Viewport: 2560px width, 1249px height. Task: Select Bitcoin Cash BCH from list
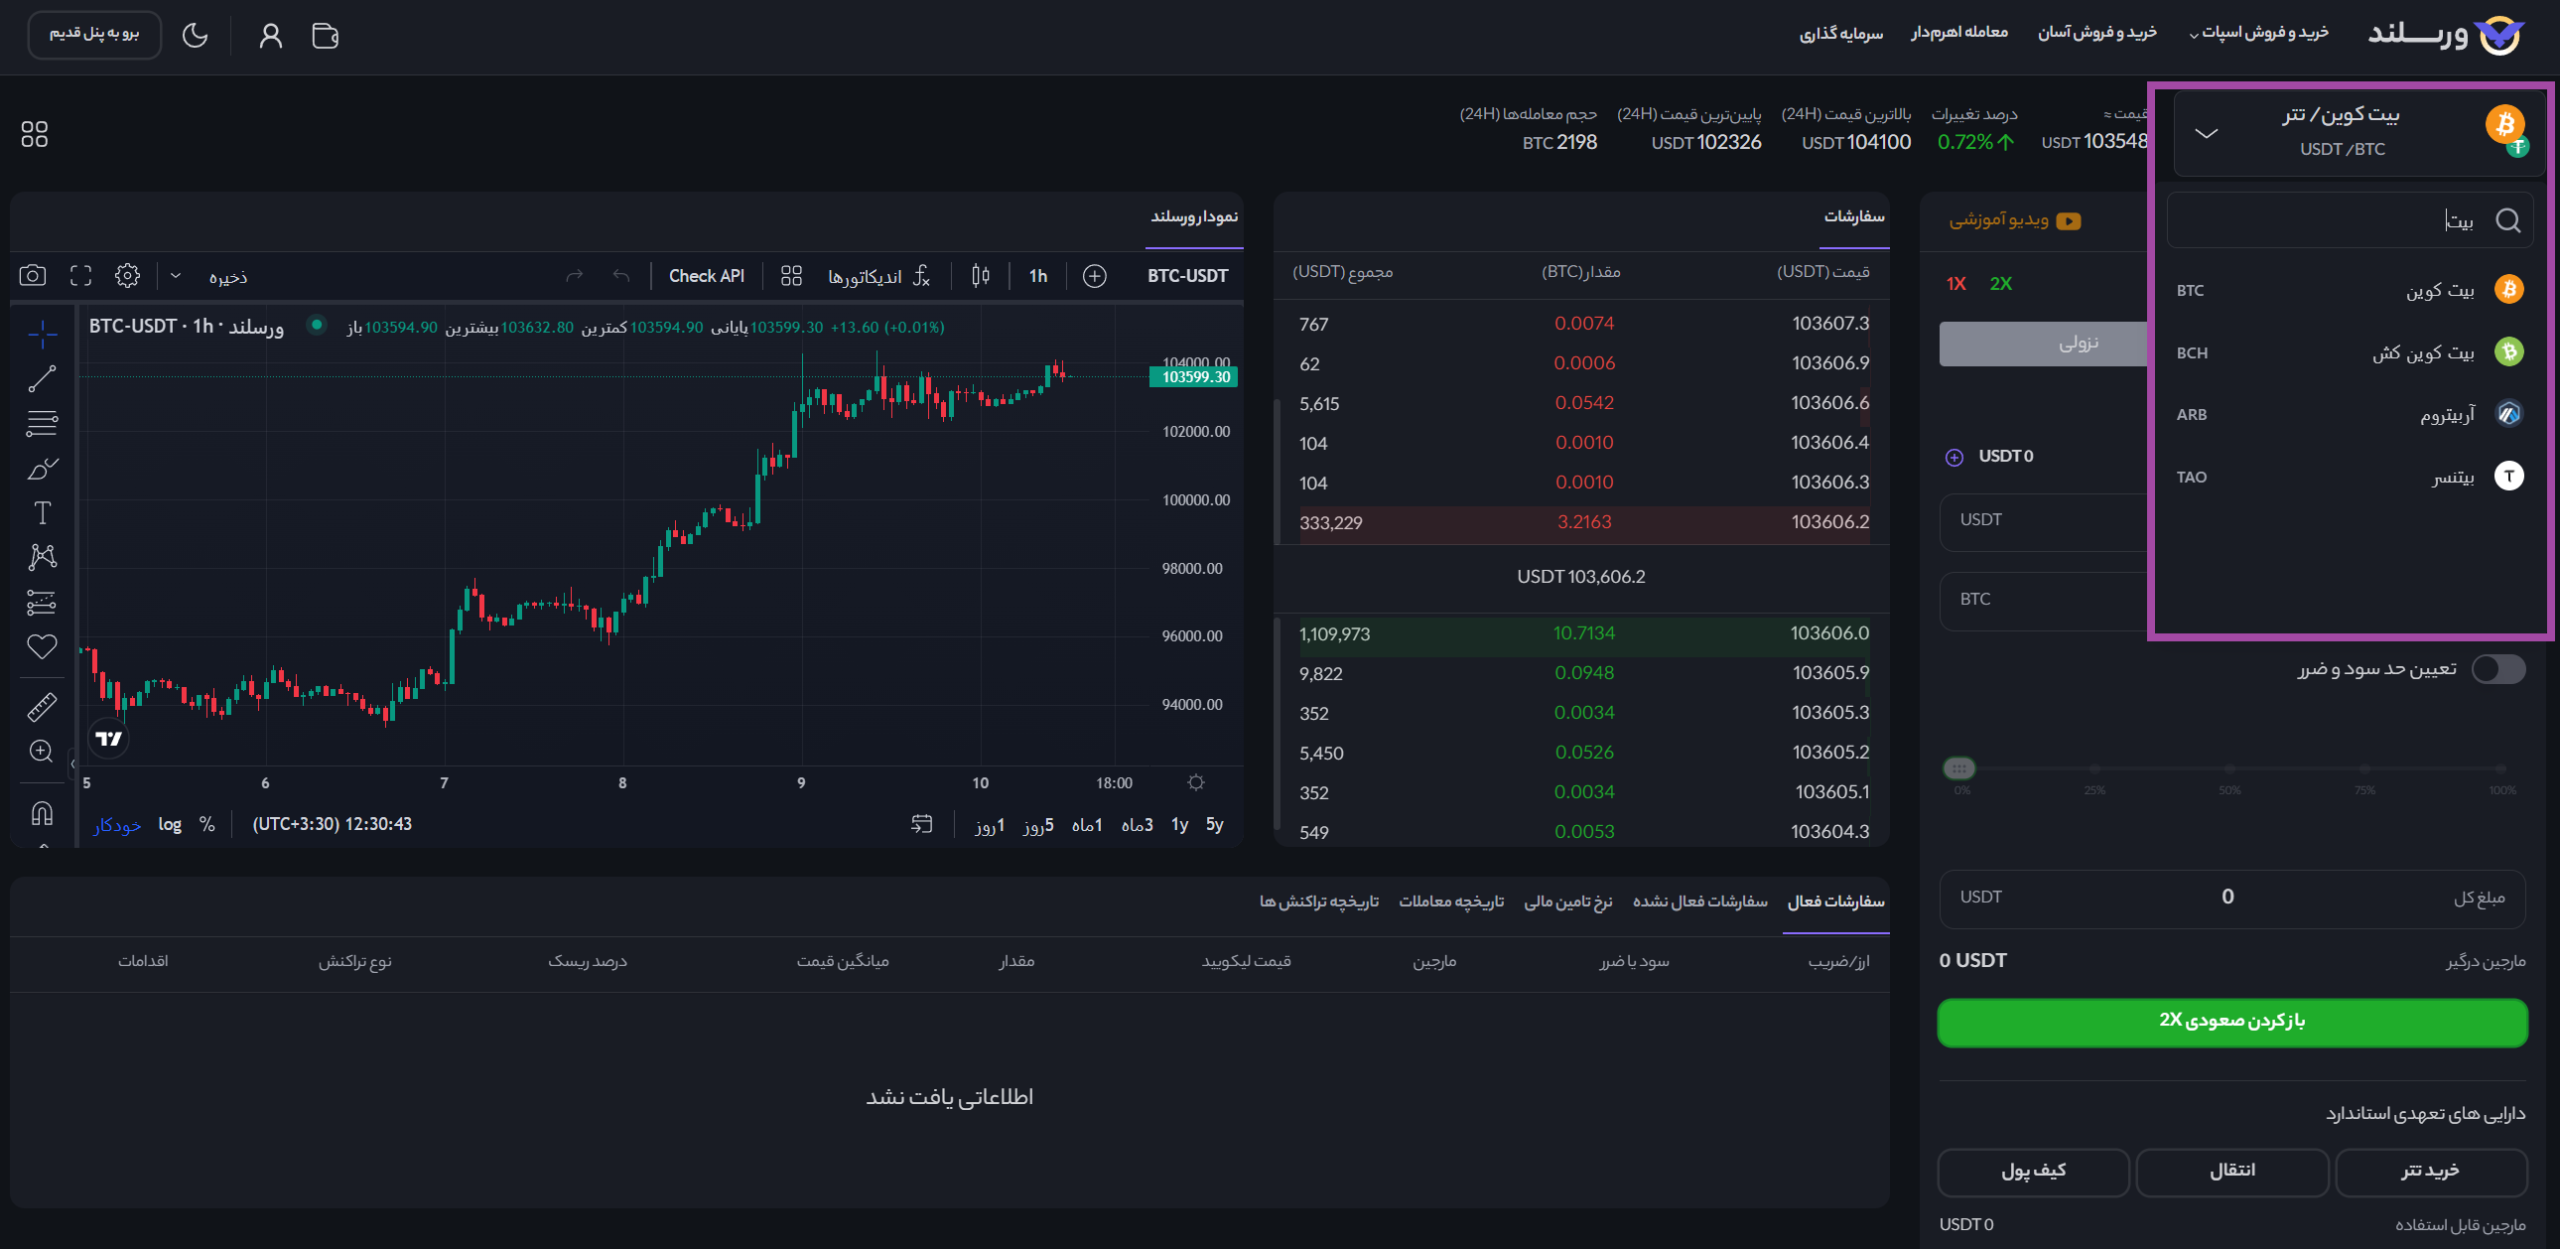point(2350,352)
